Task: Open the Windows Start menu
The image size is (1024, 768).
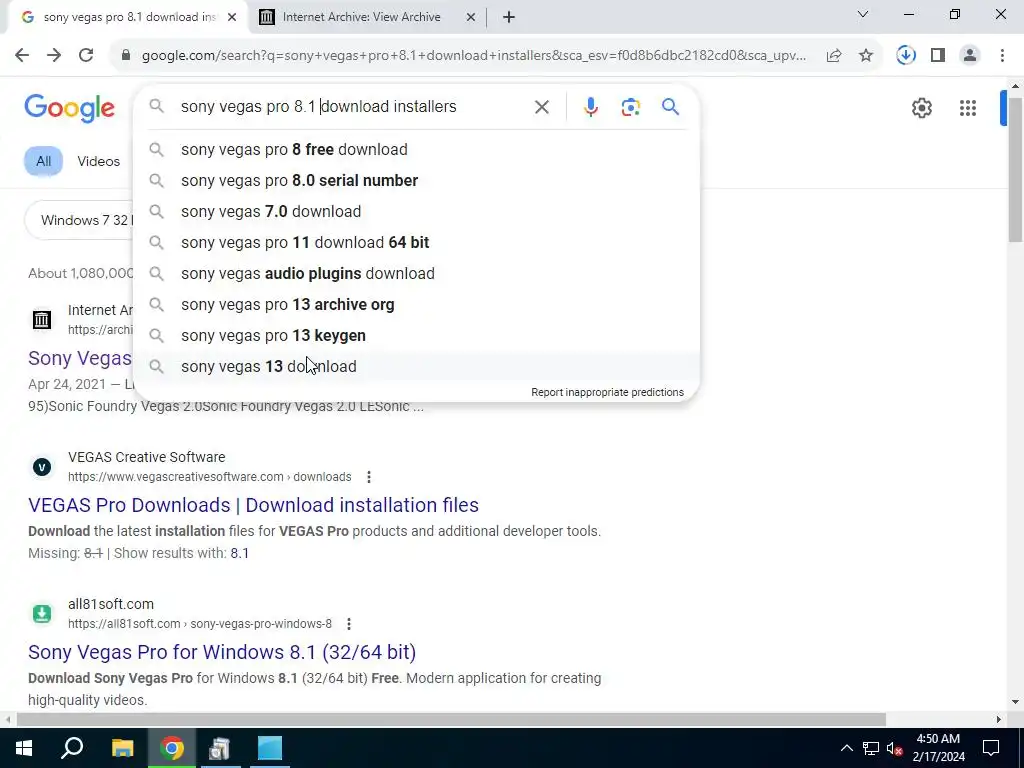Action: pos(24,748)
